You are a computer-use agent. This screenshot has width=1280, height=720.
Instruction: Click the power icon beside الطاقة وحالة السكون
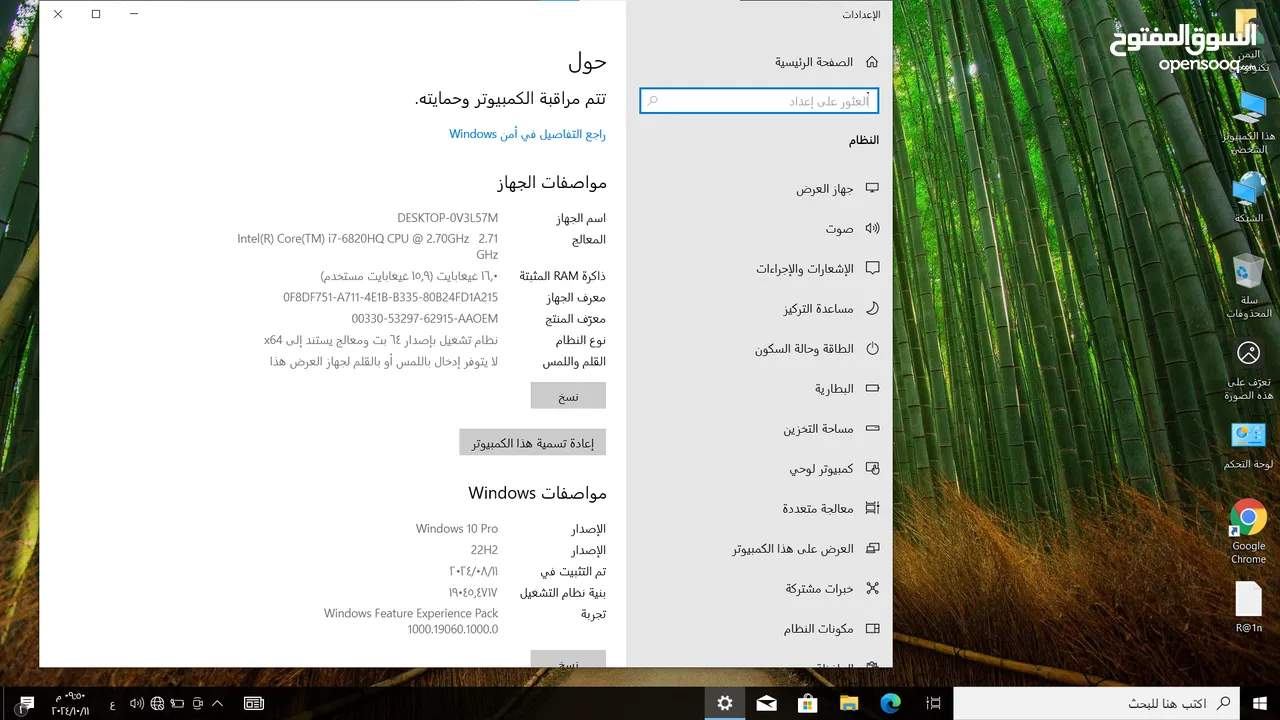click(x=872, y=348)
